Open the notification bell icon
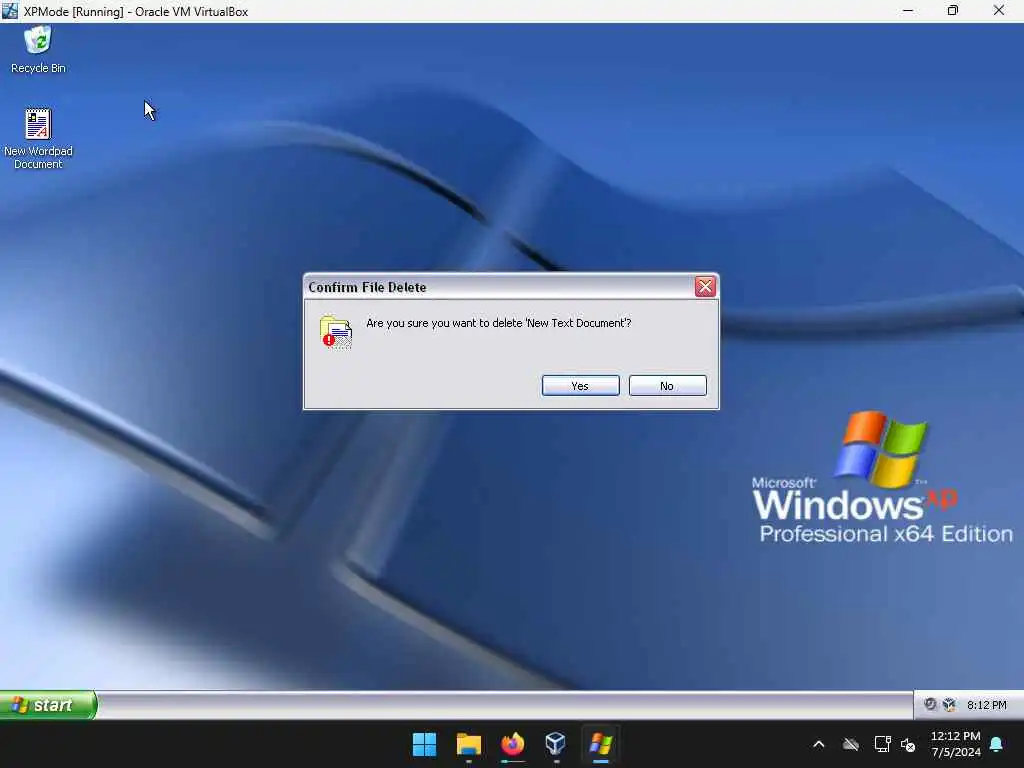The height and width of the screenshot is (768, 1024). point(996,744)
